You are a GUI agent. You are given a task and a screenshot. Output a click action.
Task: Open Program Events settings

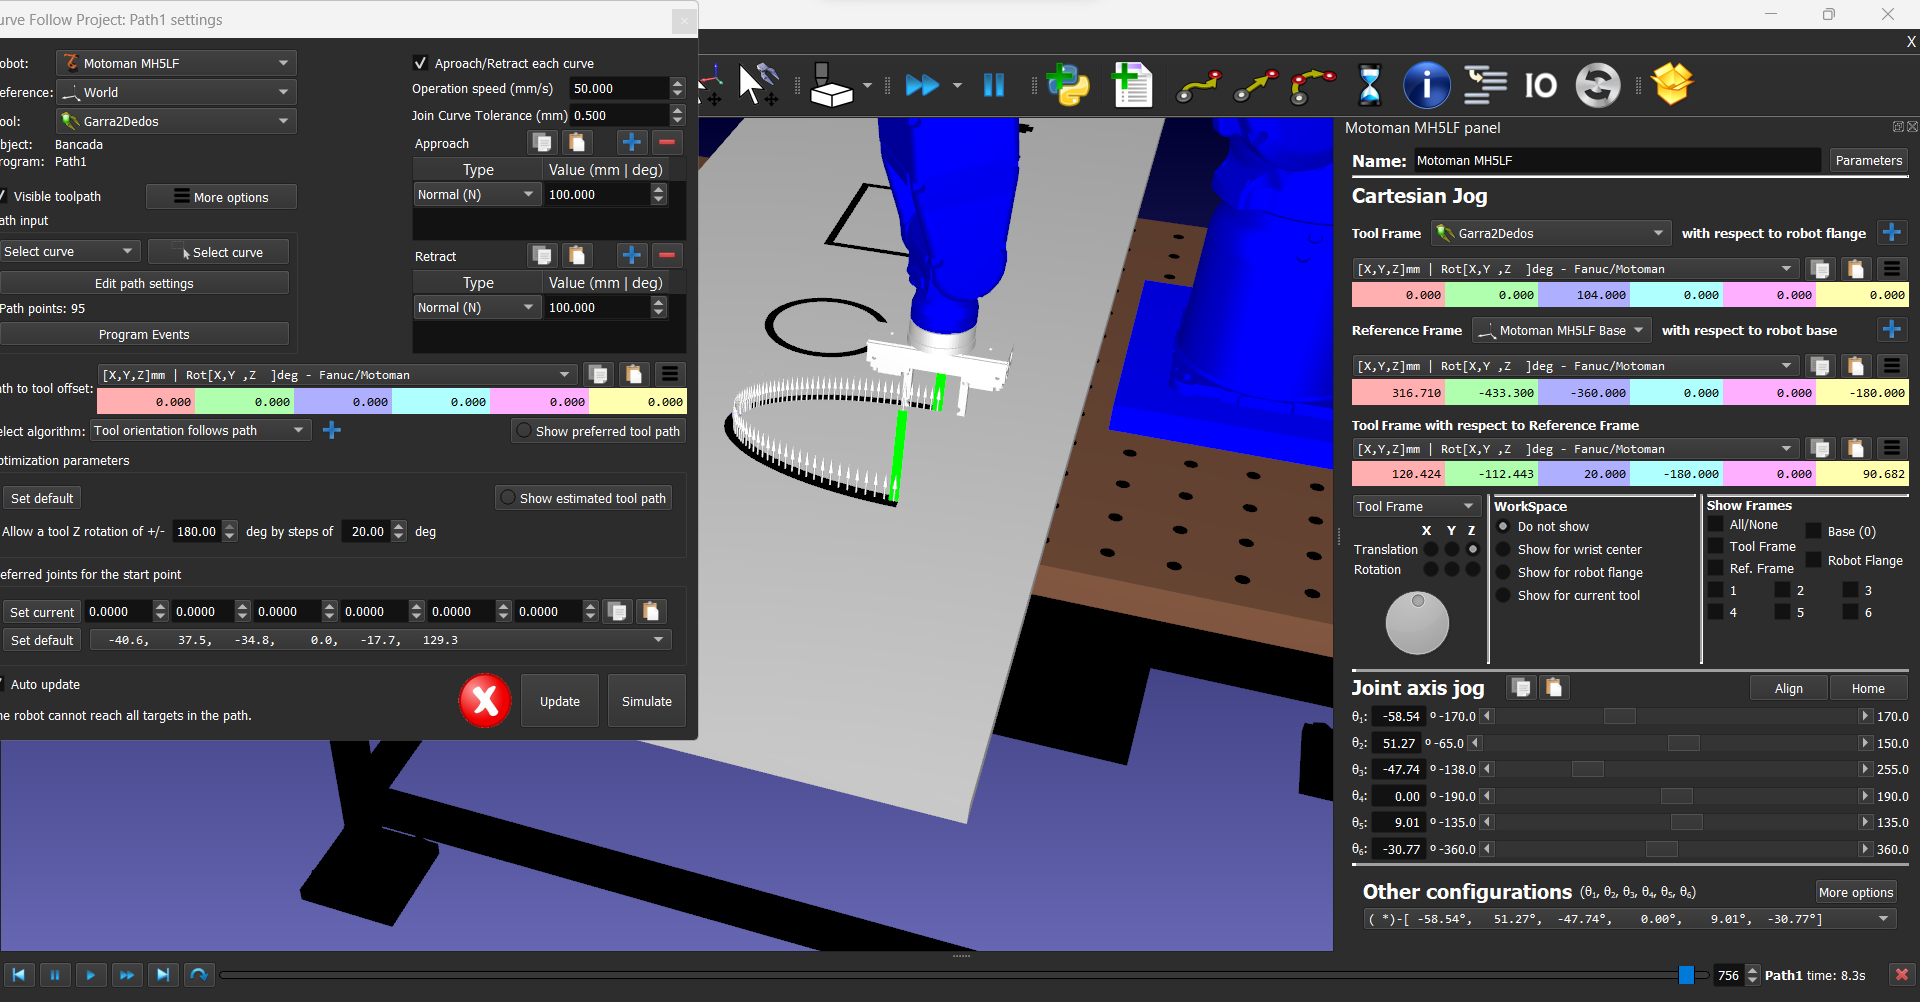[x=144, y=334]
